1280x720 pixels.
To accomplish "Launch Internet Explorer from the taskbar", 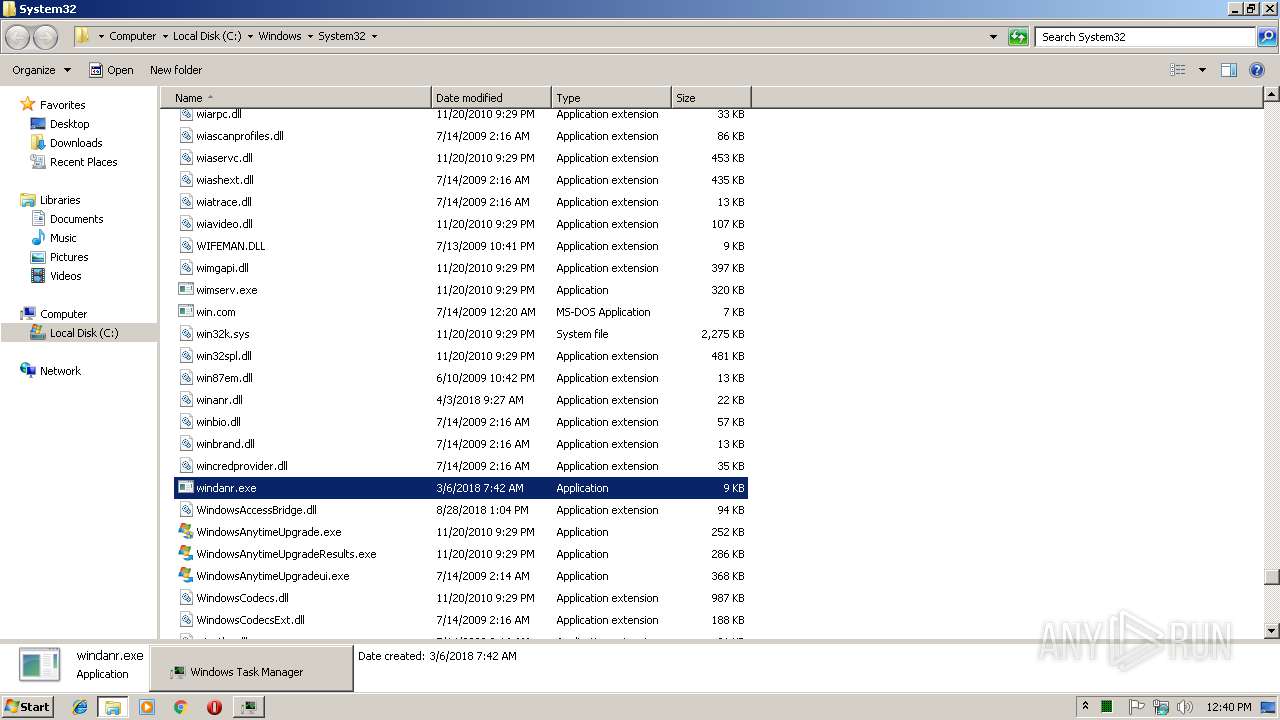I will [80, 707].
